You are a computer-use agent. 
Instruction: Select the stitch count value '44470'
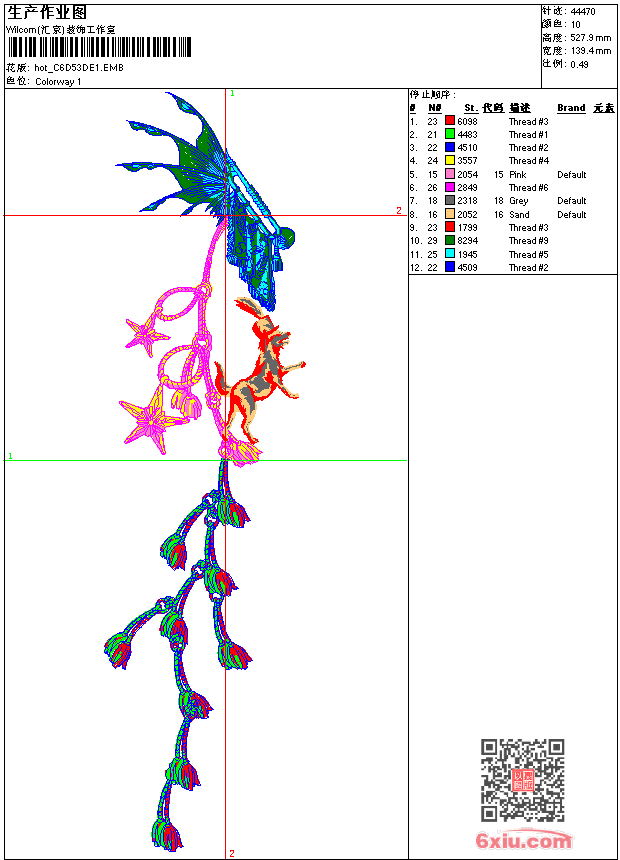click(583, 11)
